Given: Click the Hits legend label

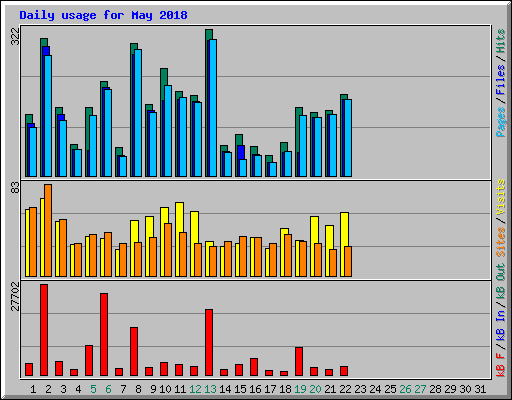Looking at the screenshot, I should point(501,41).
